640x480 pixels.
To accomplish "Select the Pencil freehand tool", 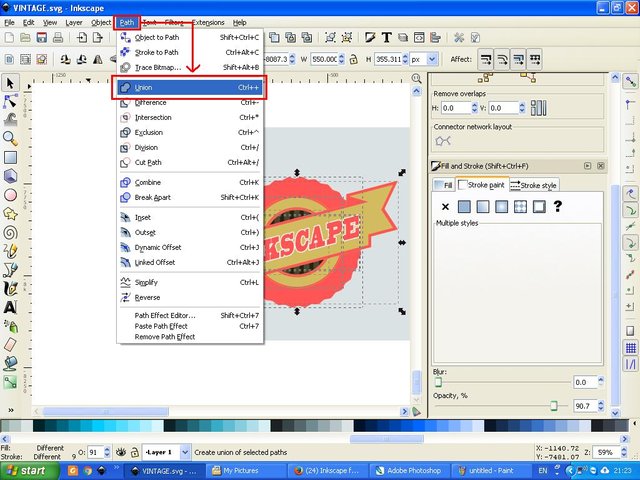I will click(10, 251).
